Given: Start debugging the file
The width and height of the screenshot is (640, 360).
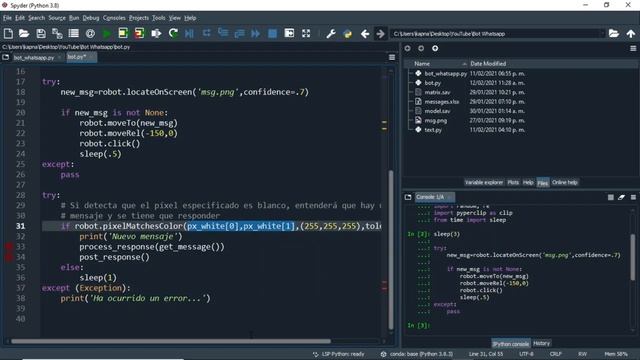Looking at the screenshot, I should pyautogui.click(x=189, y=33).
